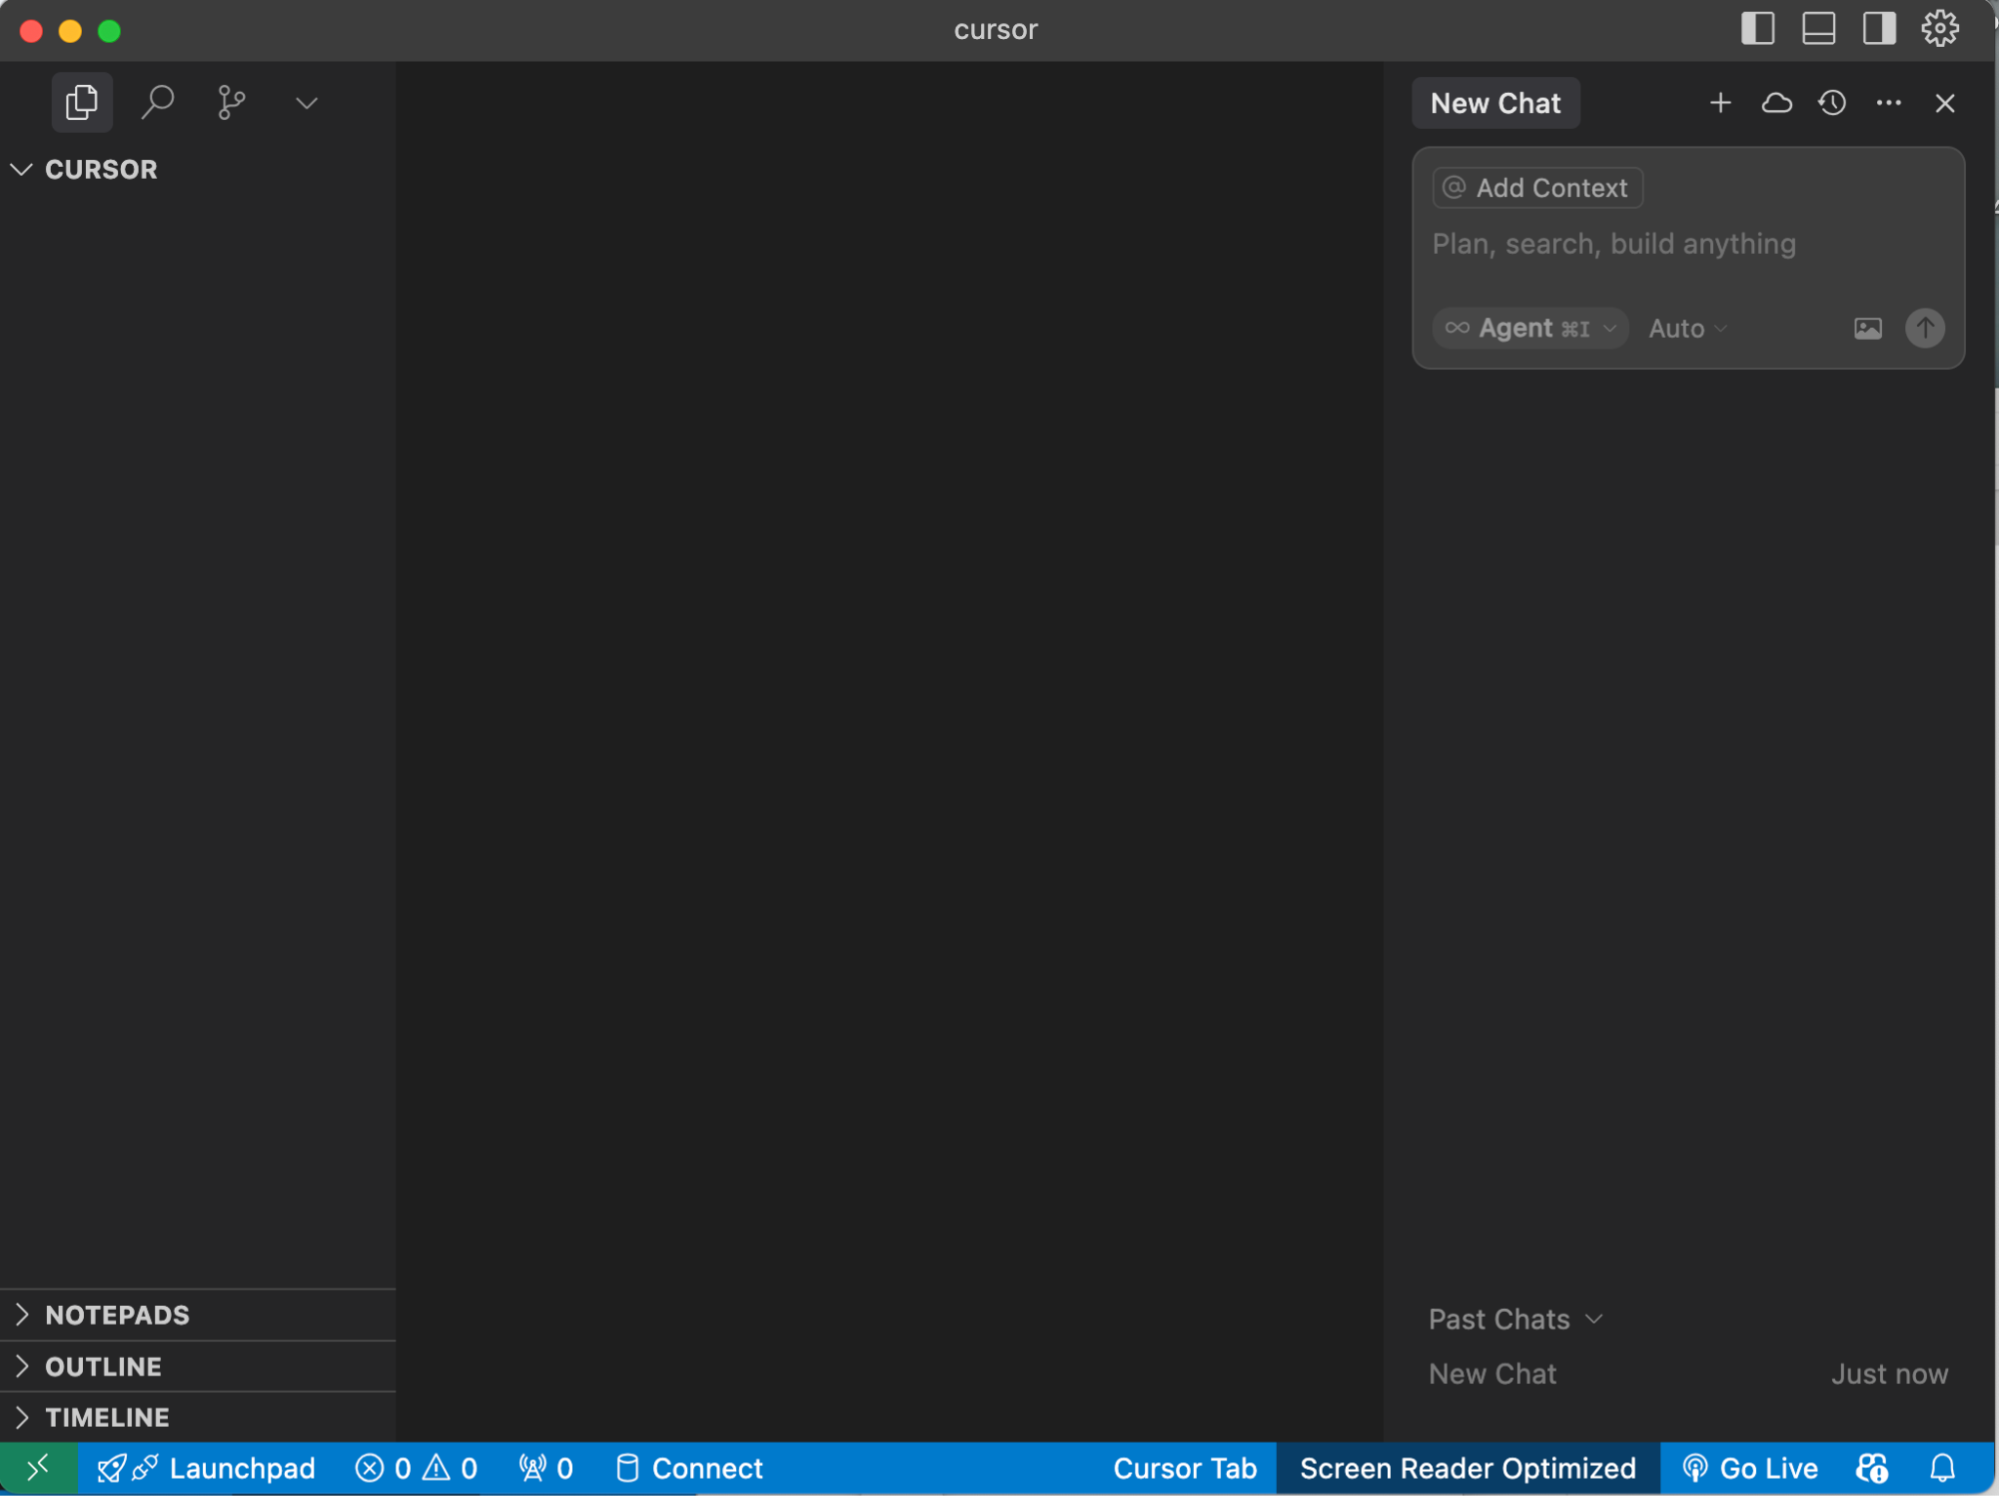Open settings gear in title bar
This screenshot has width=1999, height=1497.
pos(1940,28)
